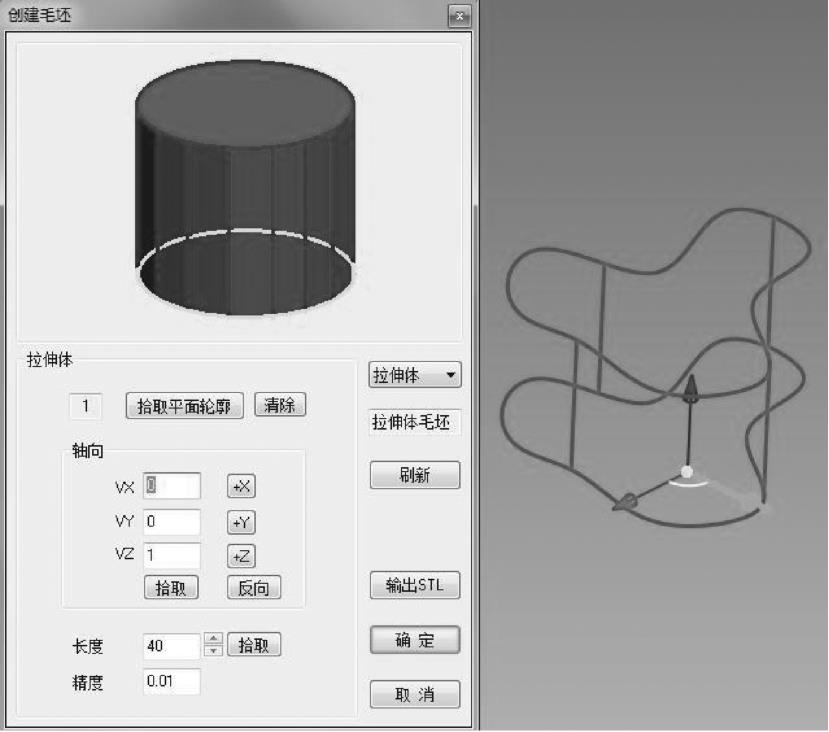
Task: Click the 精度 value field
Action: [x=172, y=681]
